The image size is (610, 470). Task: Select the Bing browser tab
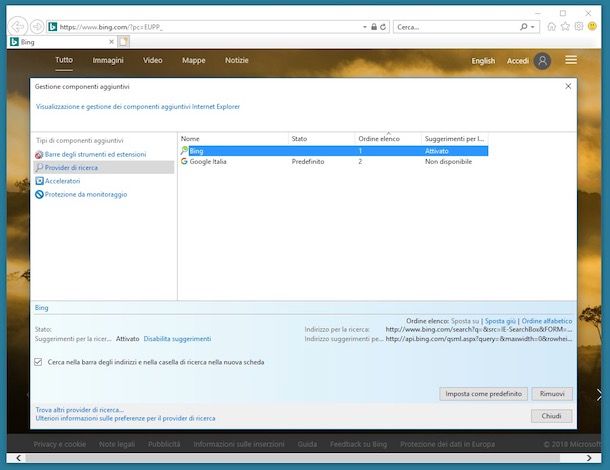coord(62,42)
